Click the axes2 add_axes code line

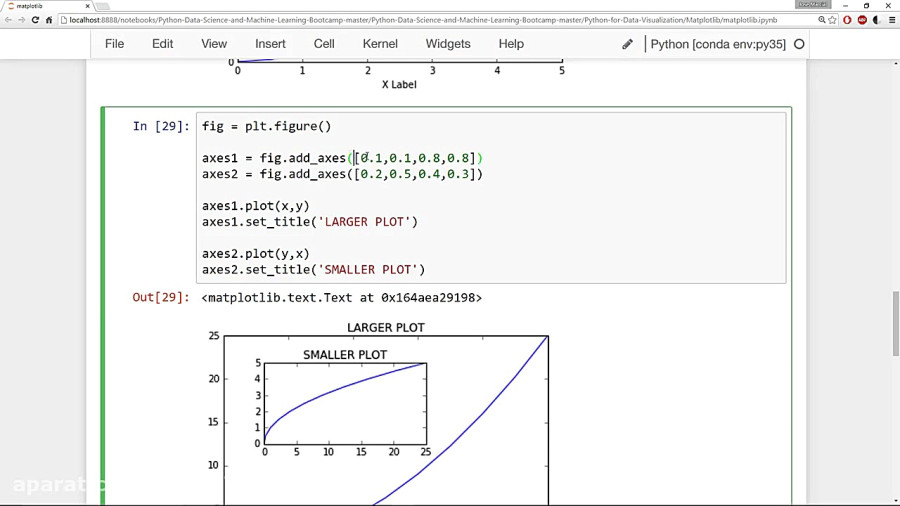342,174
